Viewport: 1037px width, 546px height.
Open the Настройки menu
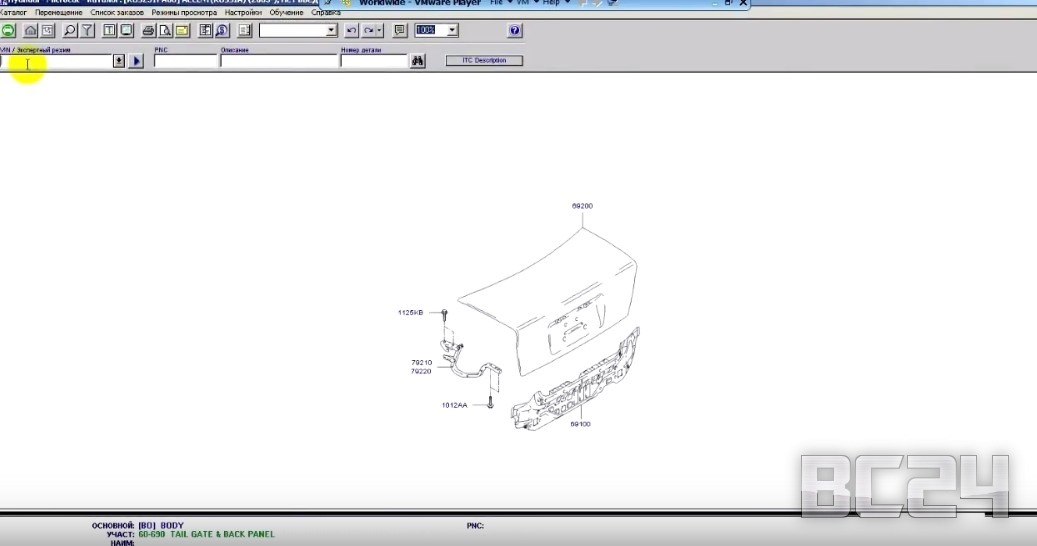pos(243,13)
